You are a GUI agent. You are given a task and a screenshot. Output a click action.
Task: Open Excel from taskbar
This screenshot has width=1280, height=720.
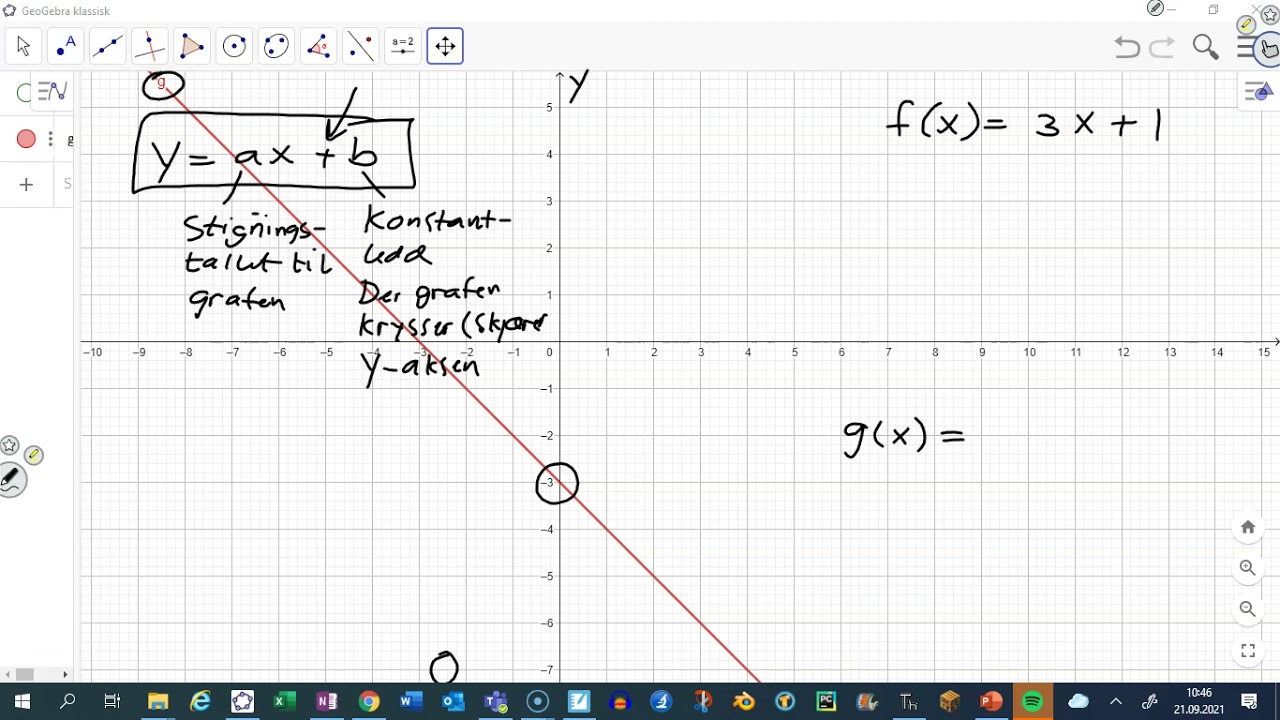[284, 701]
